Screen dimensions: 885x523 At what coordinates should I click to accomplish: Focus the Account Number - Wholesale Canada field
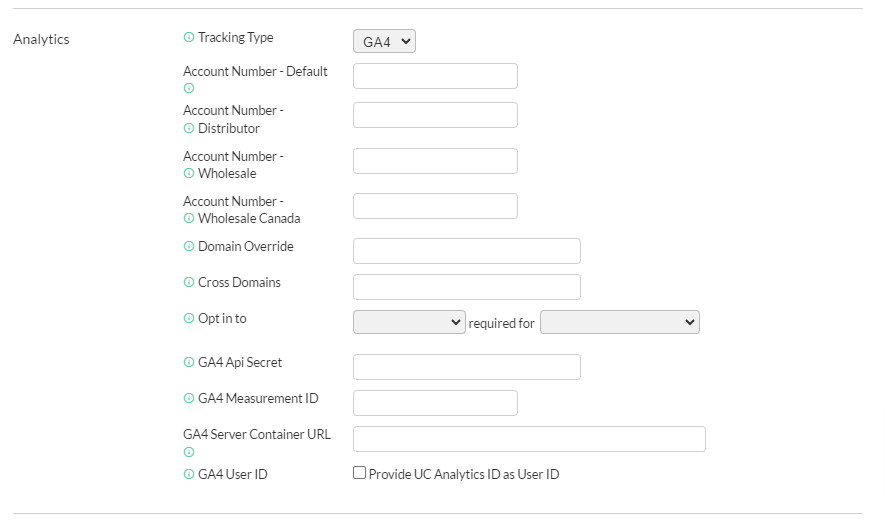click(435, 206)
